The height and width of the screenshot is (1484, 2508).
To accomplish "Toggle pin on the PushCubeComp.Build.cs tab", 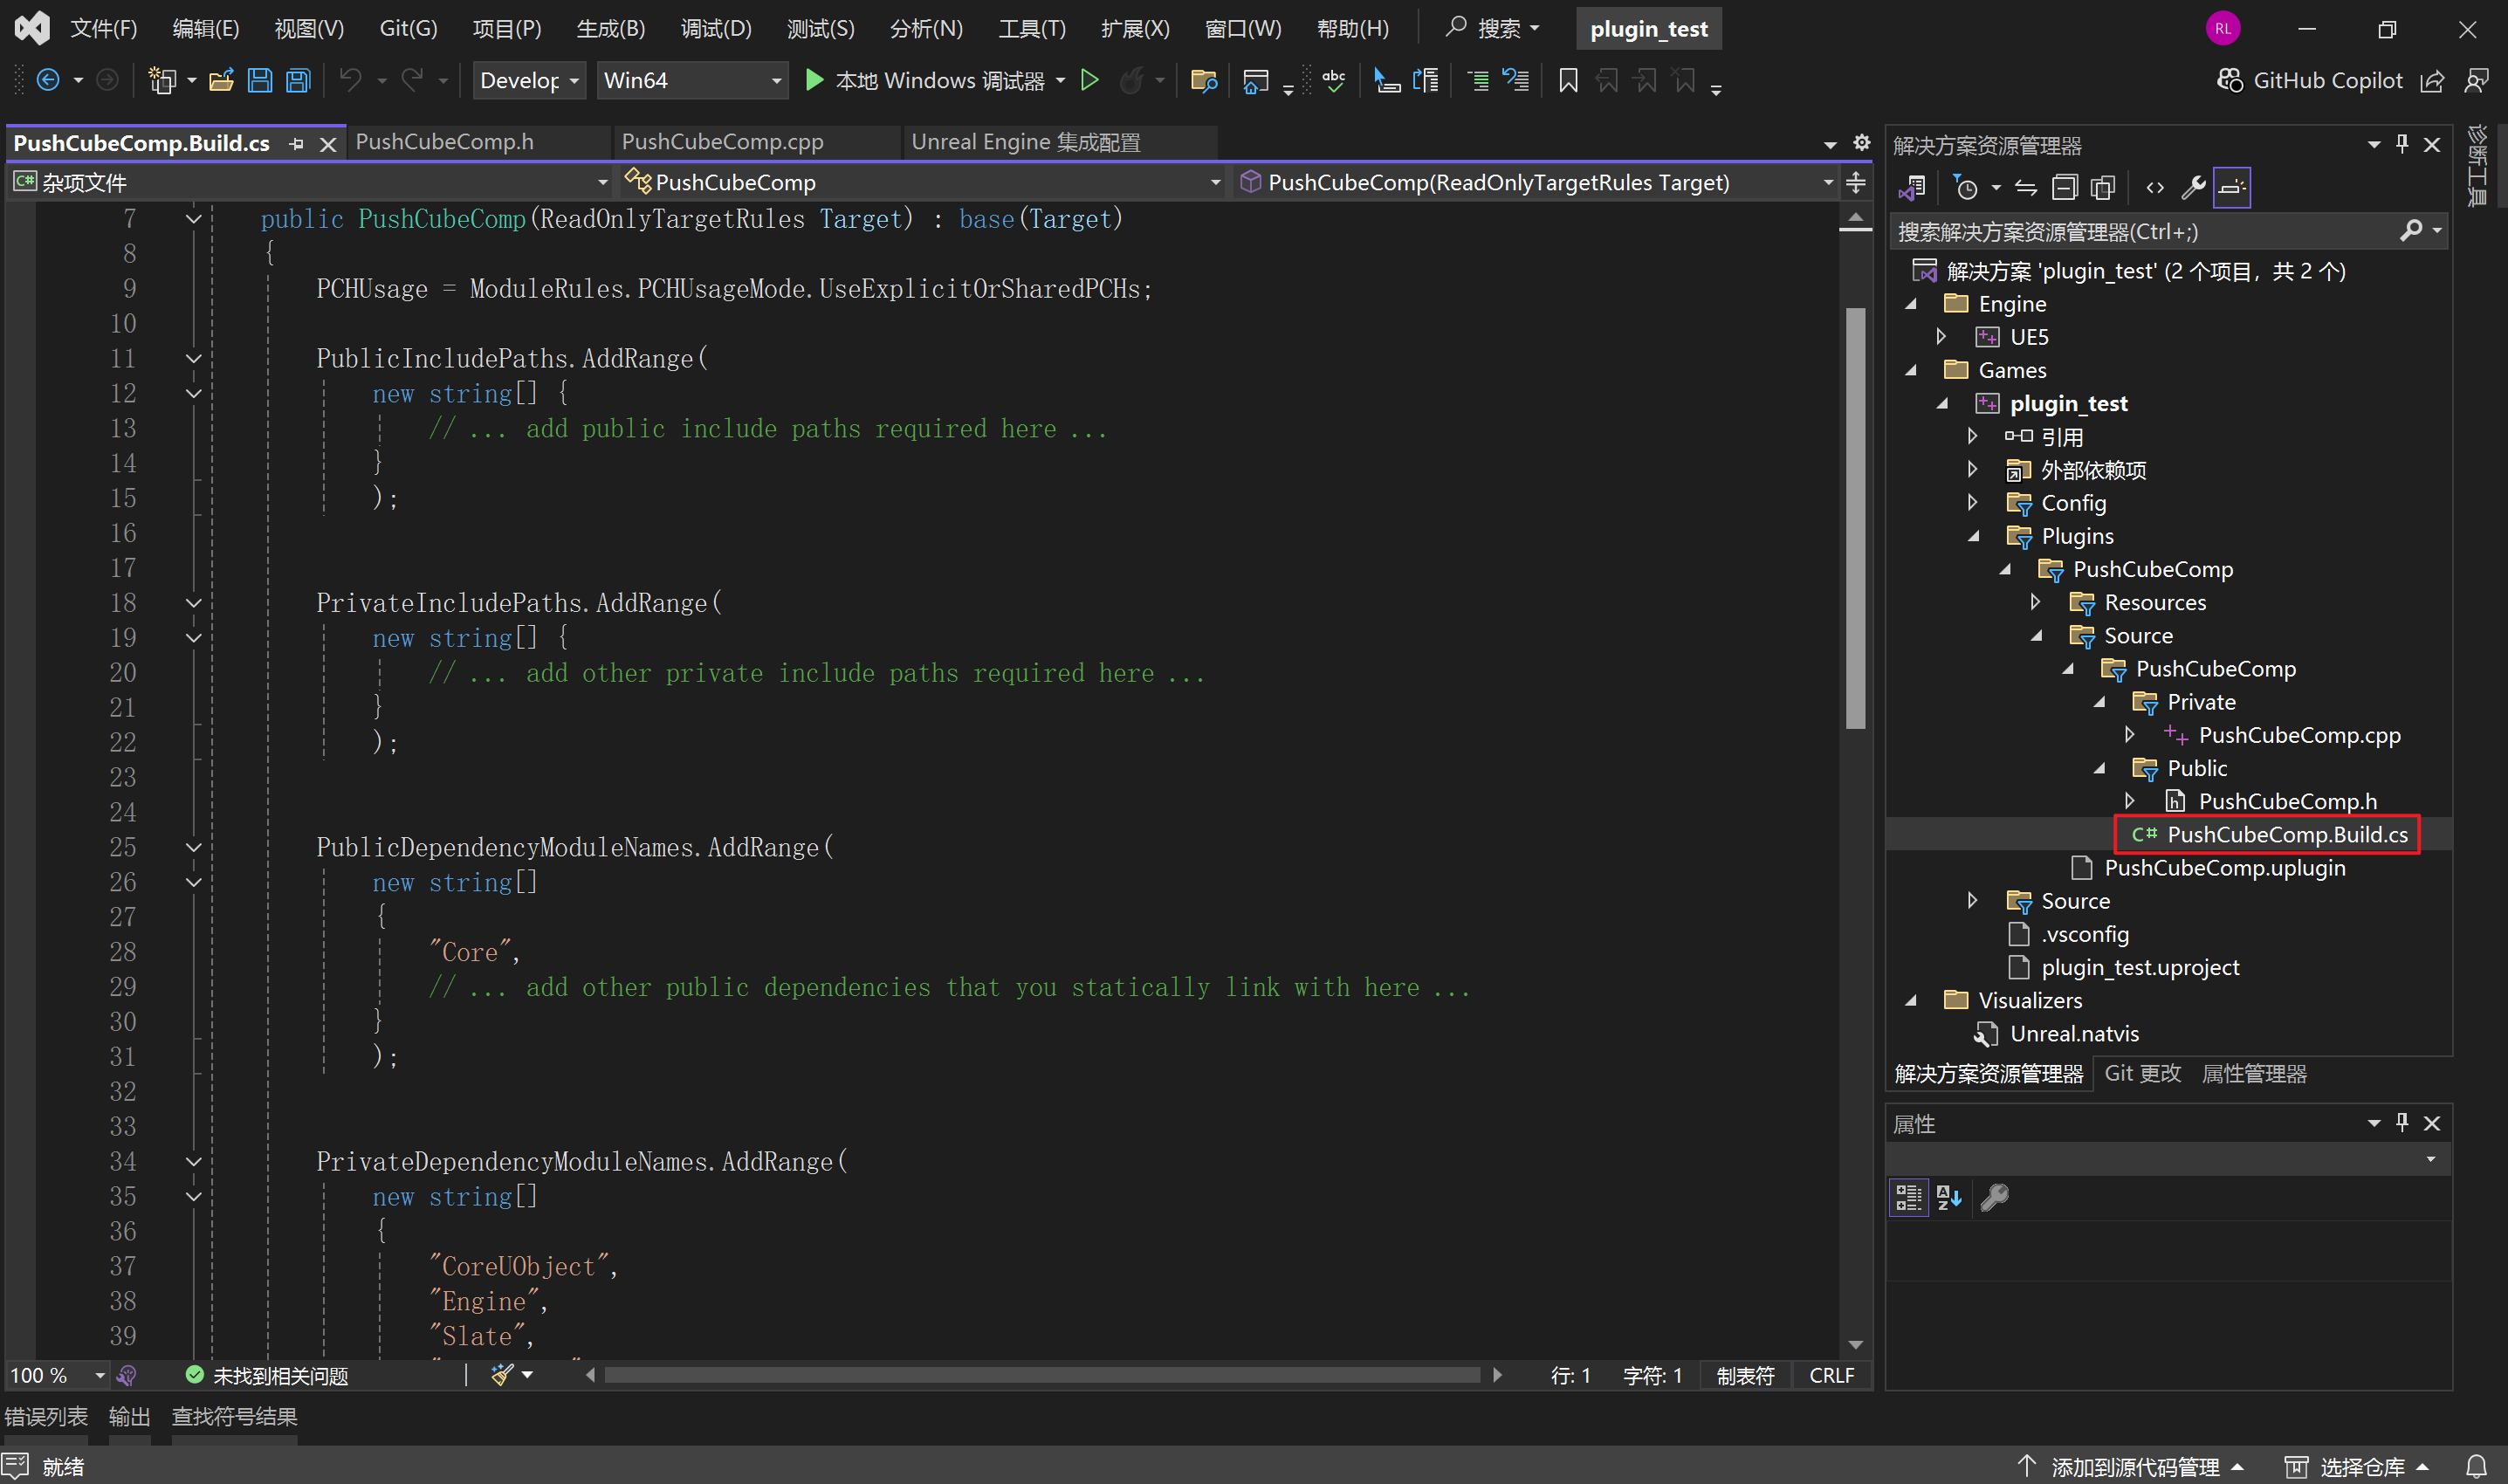I will (x=296, y=144).
